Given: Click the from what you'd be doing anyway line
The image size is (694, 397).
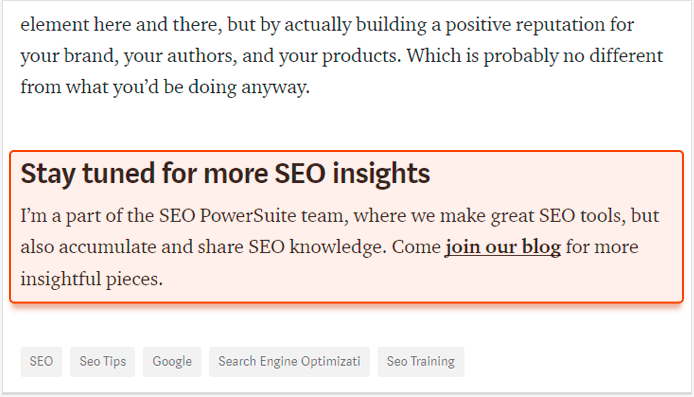Looking at the screenshot, I should click(165, 87).
